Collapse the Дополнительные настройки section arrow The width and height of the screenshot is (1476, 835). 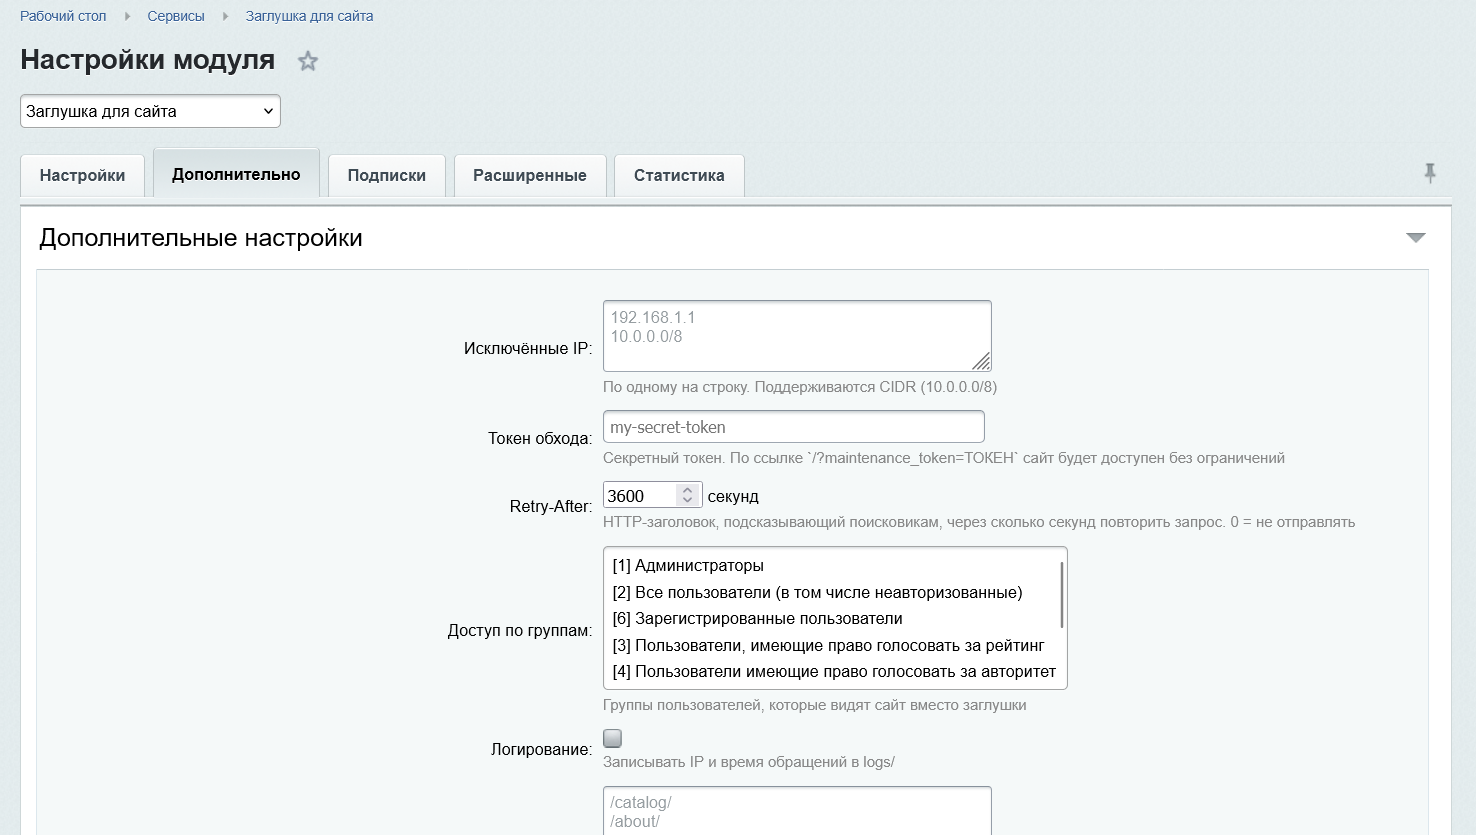pos(1416,238)
